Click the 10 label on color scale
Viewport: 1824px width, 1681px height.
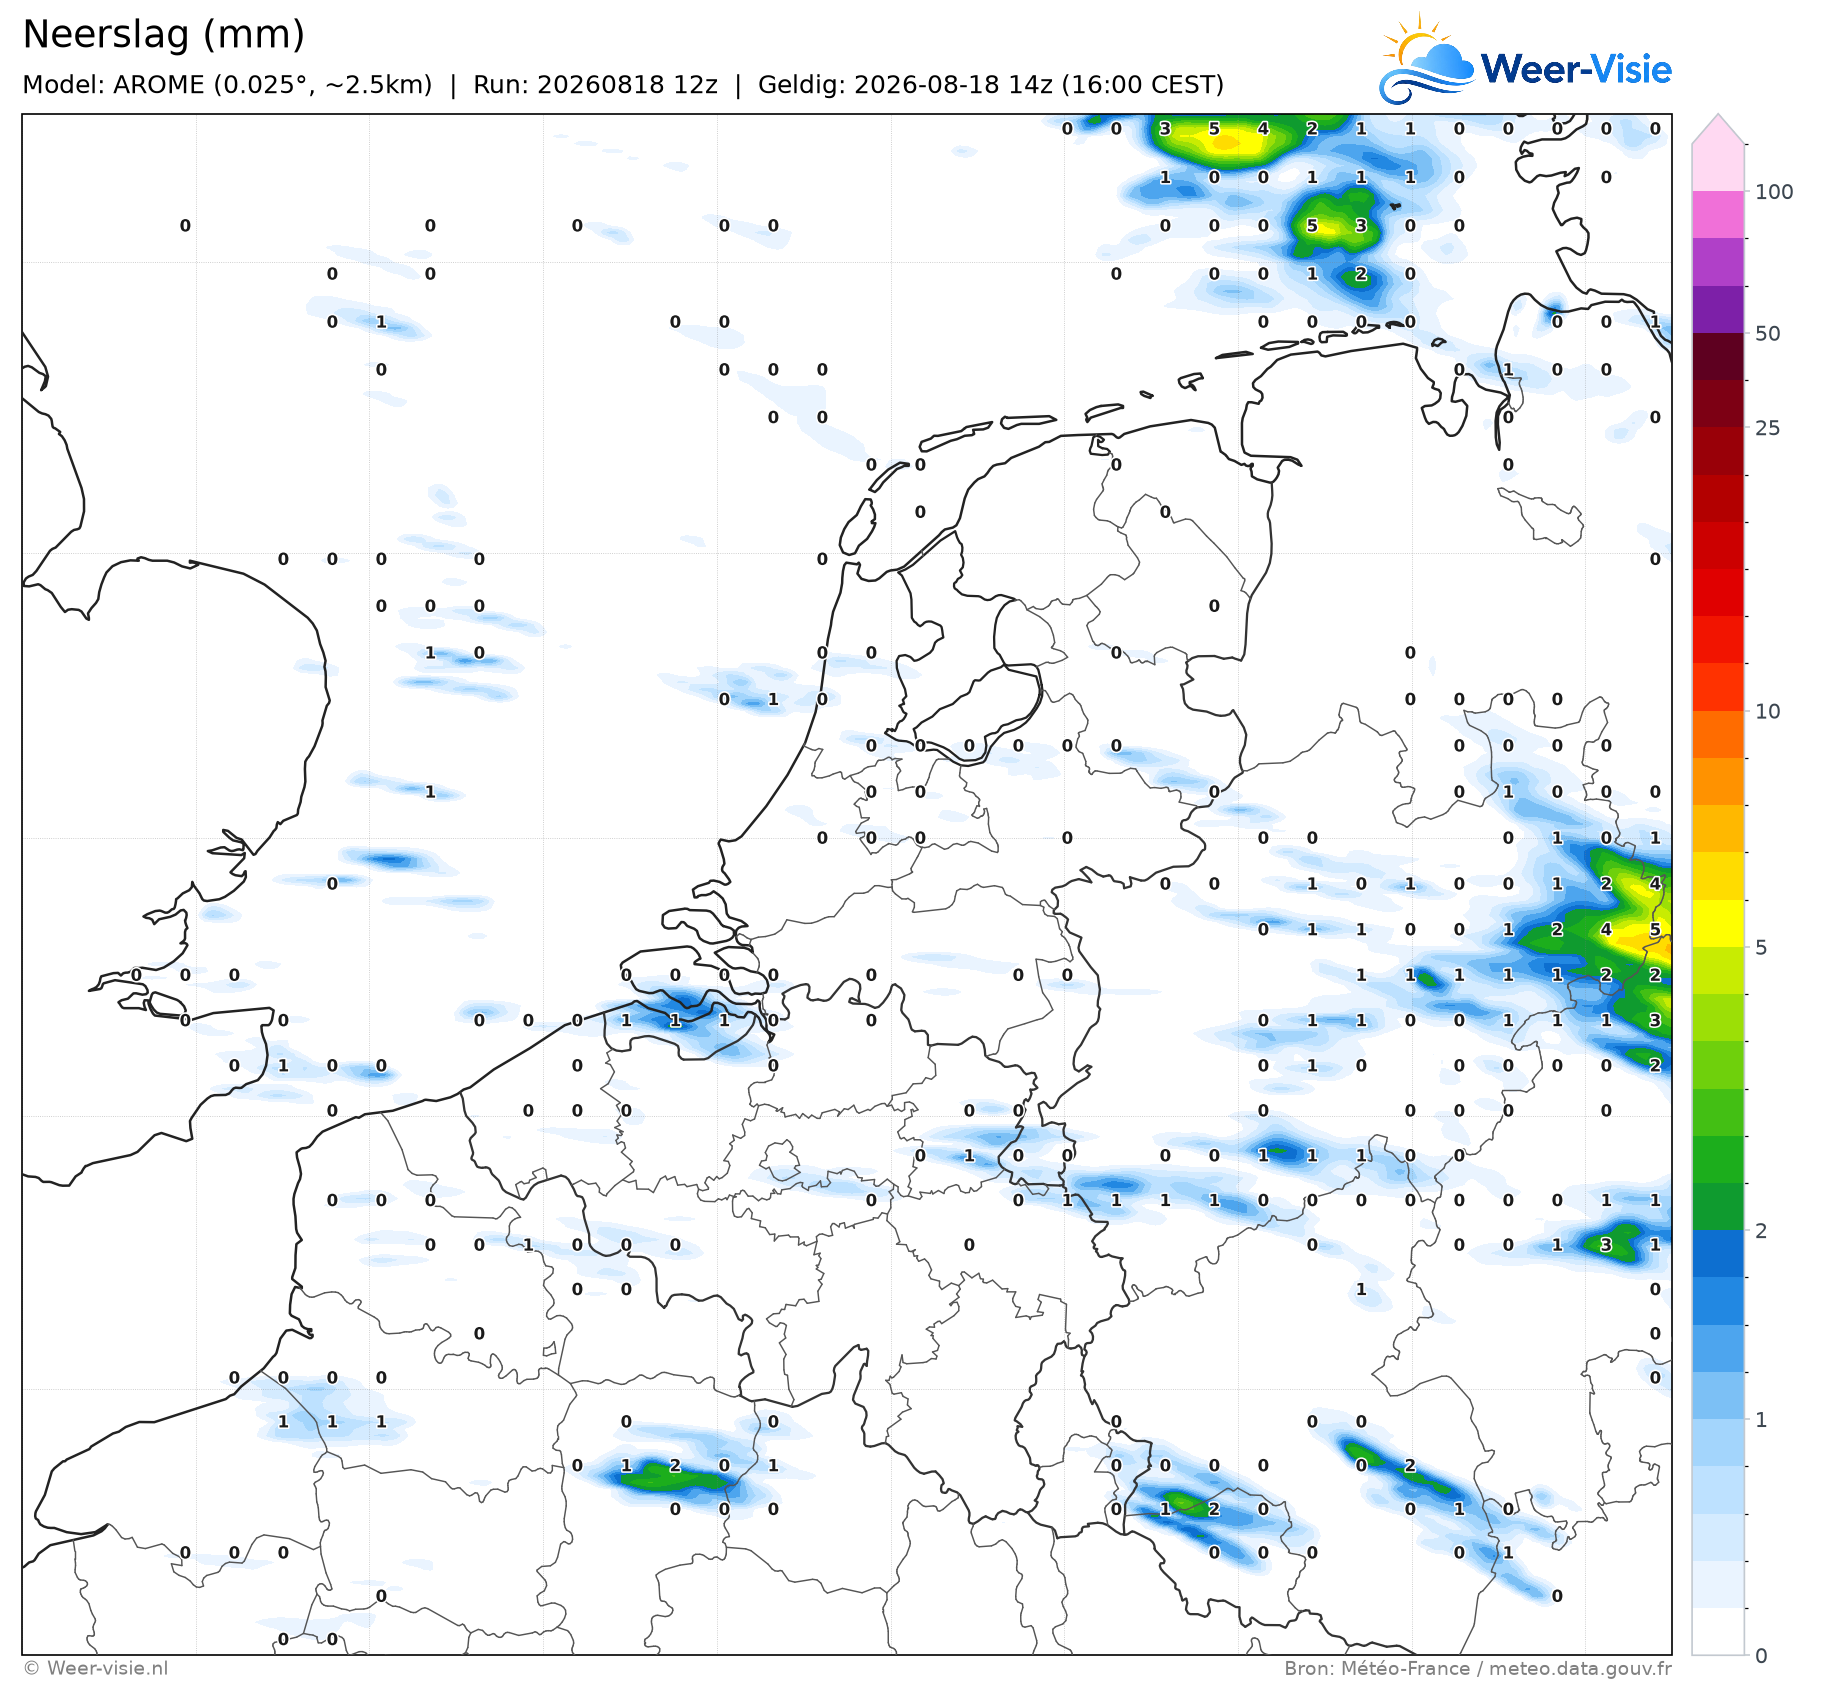coord(1768,711)
